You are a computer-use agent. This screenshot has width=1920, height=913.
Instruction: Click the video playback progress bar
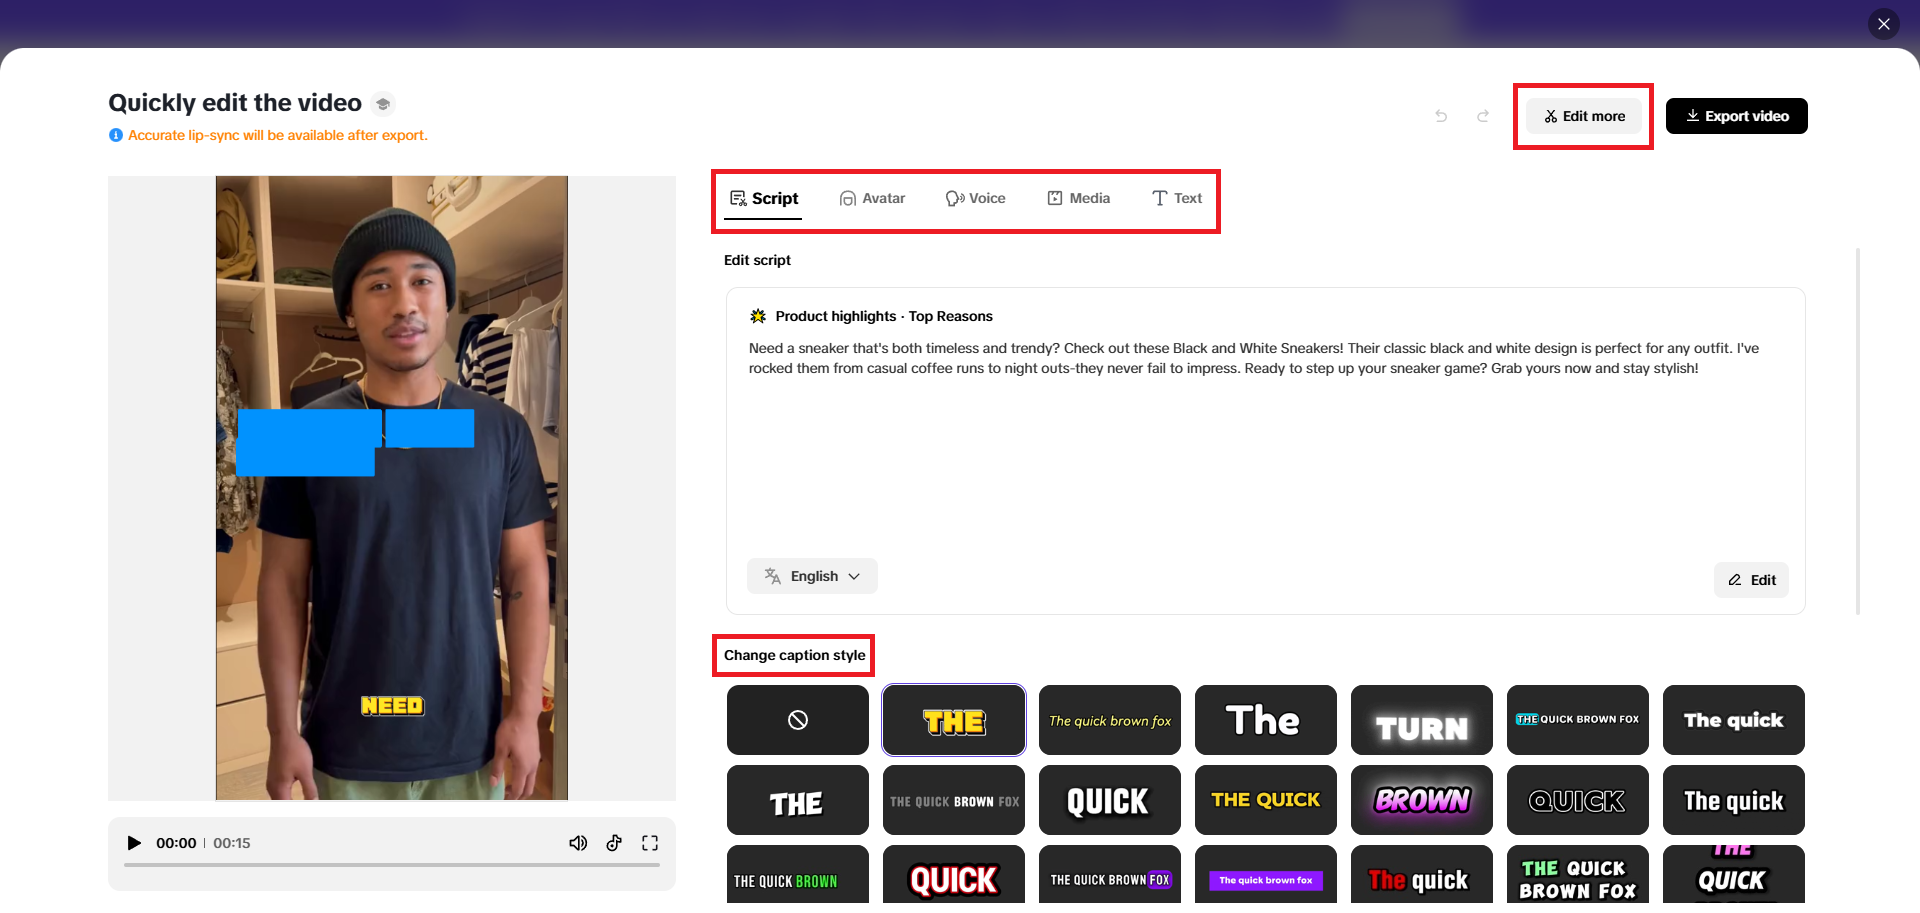[392, 865]
